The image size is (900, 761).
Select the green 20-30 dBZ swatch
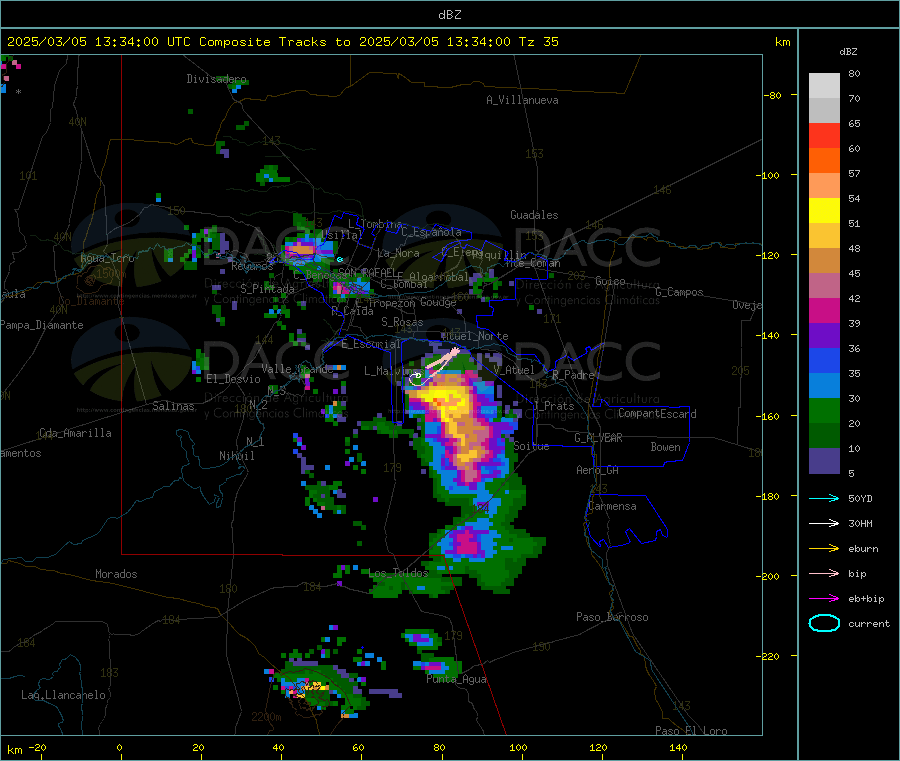pyautogui.click(x=824, y=410)
